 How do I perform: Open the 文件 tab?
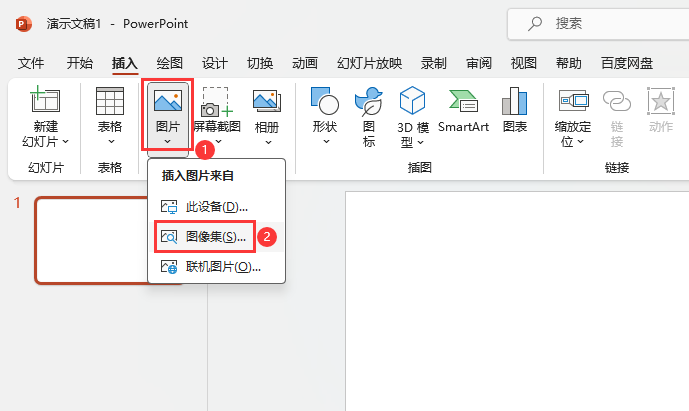click(31, 63)
